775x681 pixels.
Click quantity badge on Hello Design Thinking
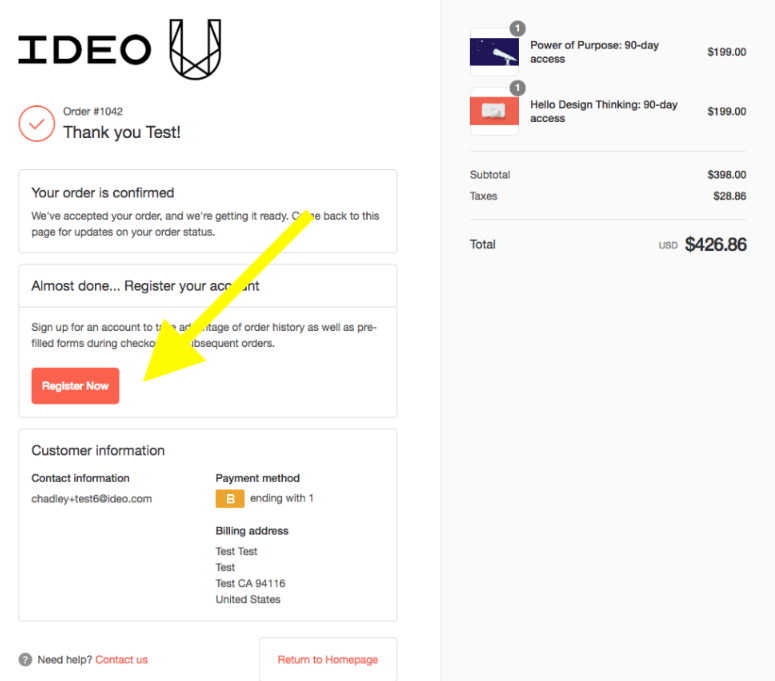tap(517, 88)
